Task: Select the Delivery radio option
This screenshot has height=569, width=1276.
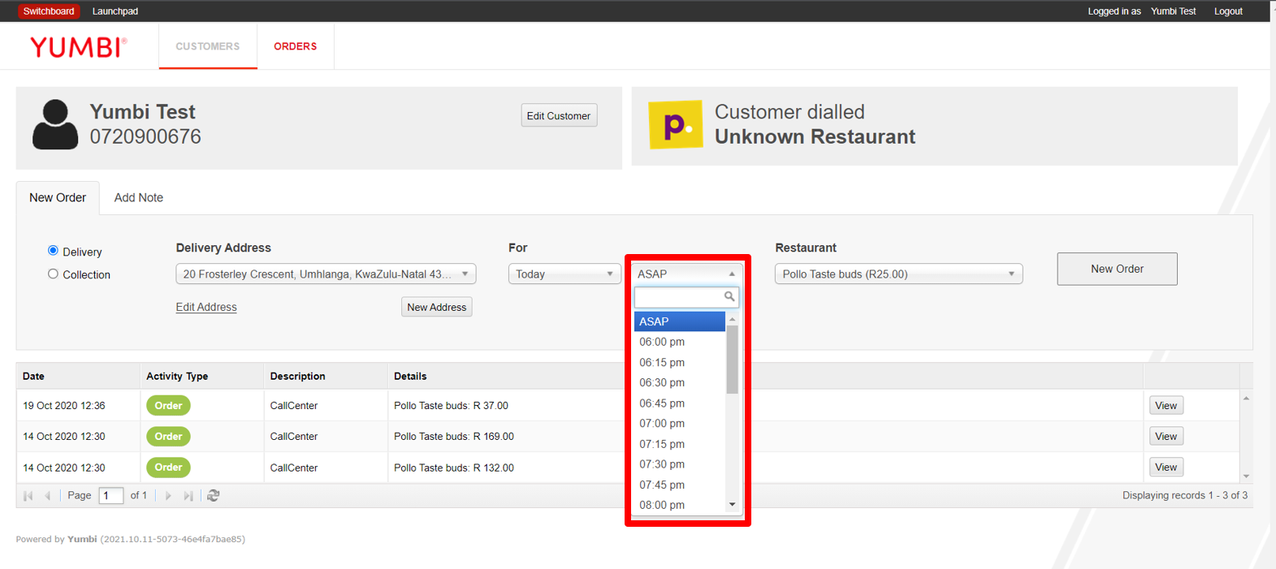Action: tap(53, 251)
